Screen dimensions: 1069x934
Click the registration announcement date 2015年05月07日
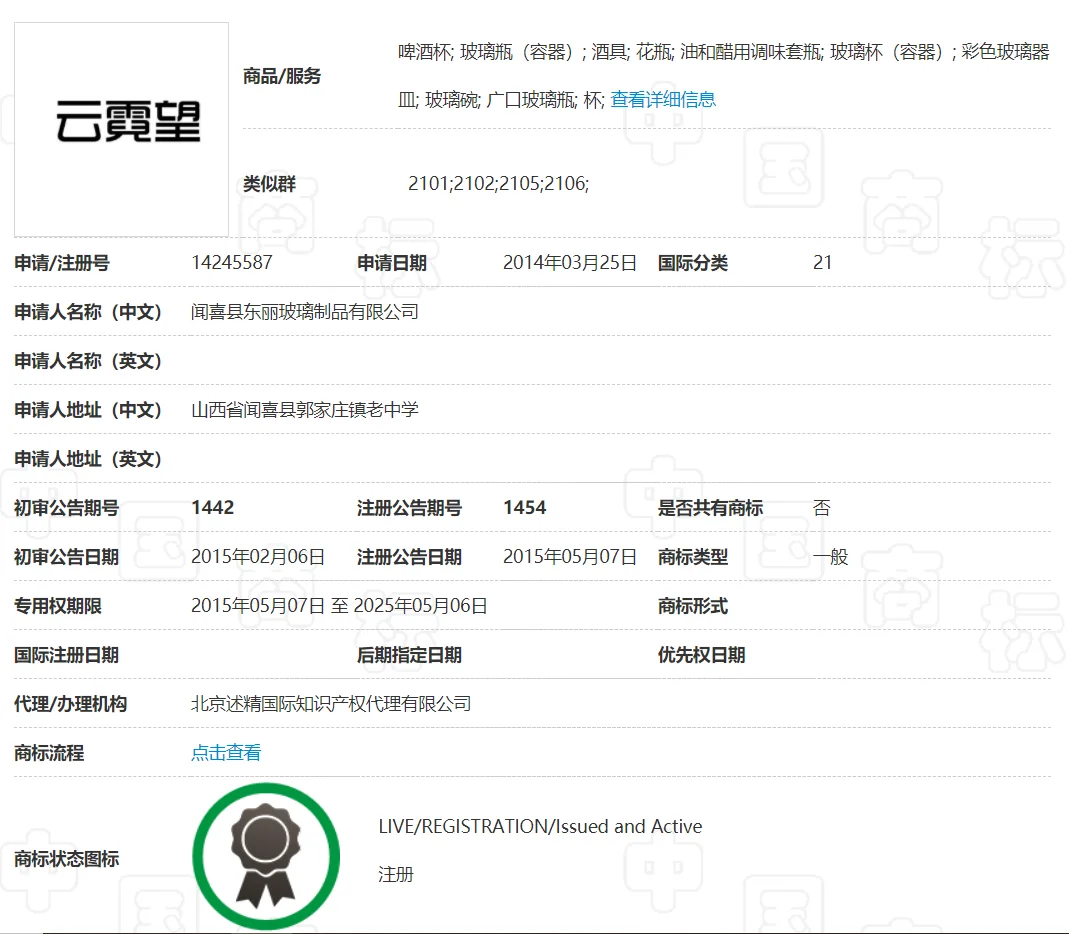(570, 557)
